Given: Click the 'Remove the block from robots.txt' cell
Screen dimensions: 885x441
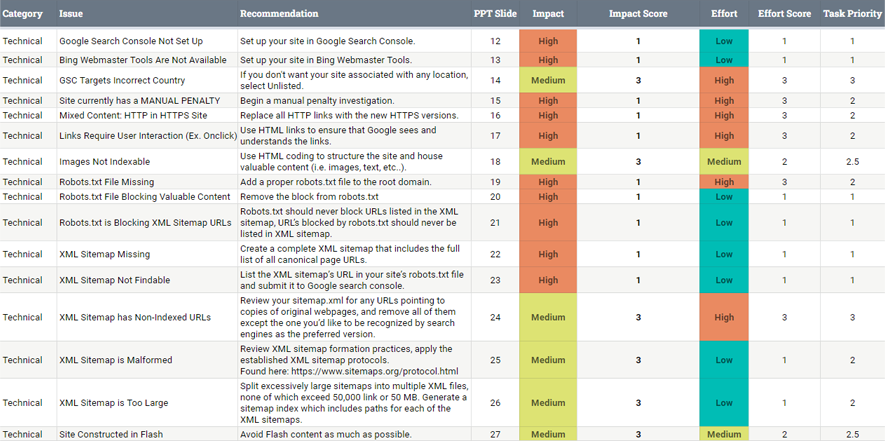Looking at the screenshot, I should click(x=309, y=197).
